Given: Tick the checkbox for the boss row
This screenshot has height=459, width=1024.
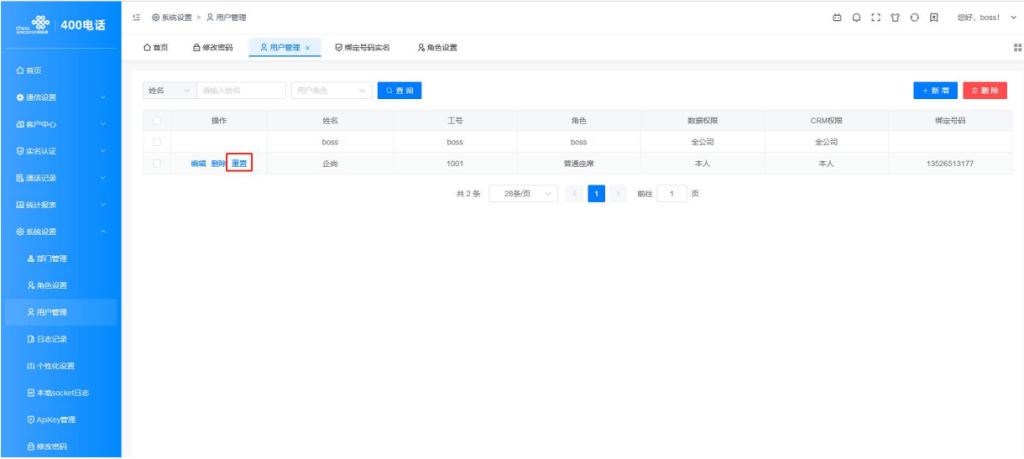Looking at the screenshot, I should pos(156,142).
